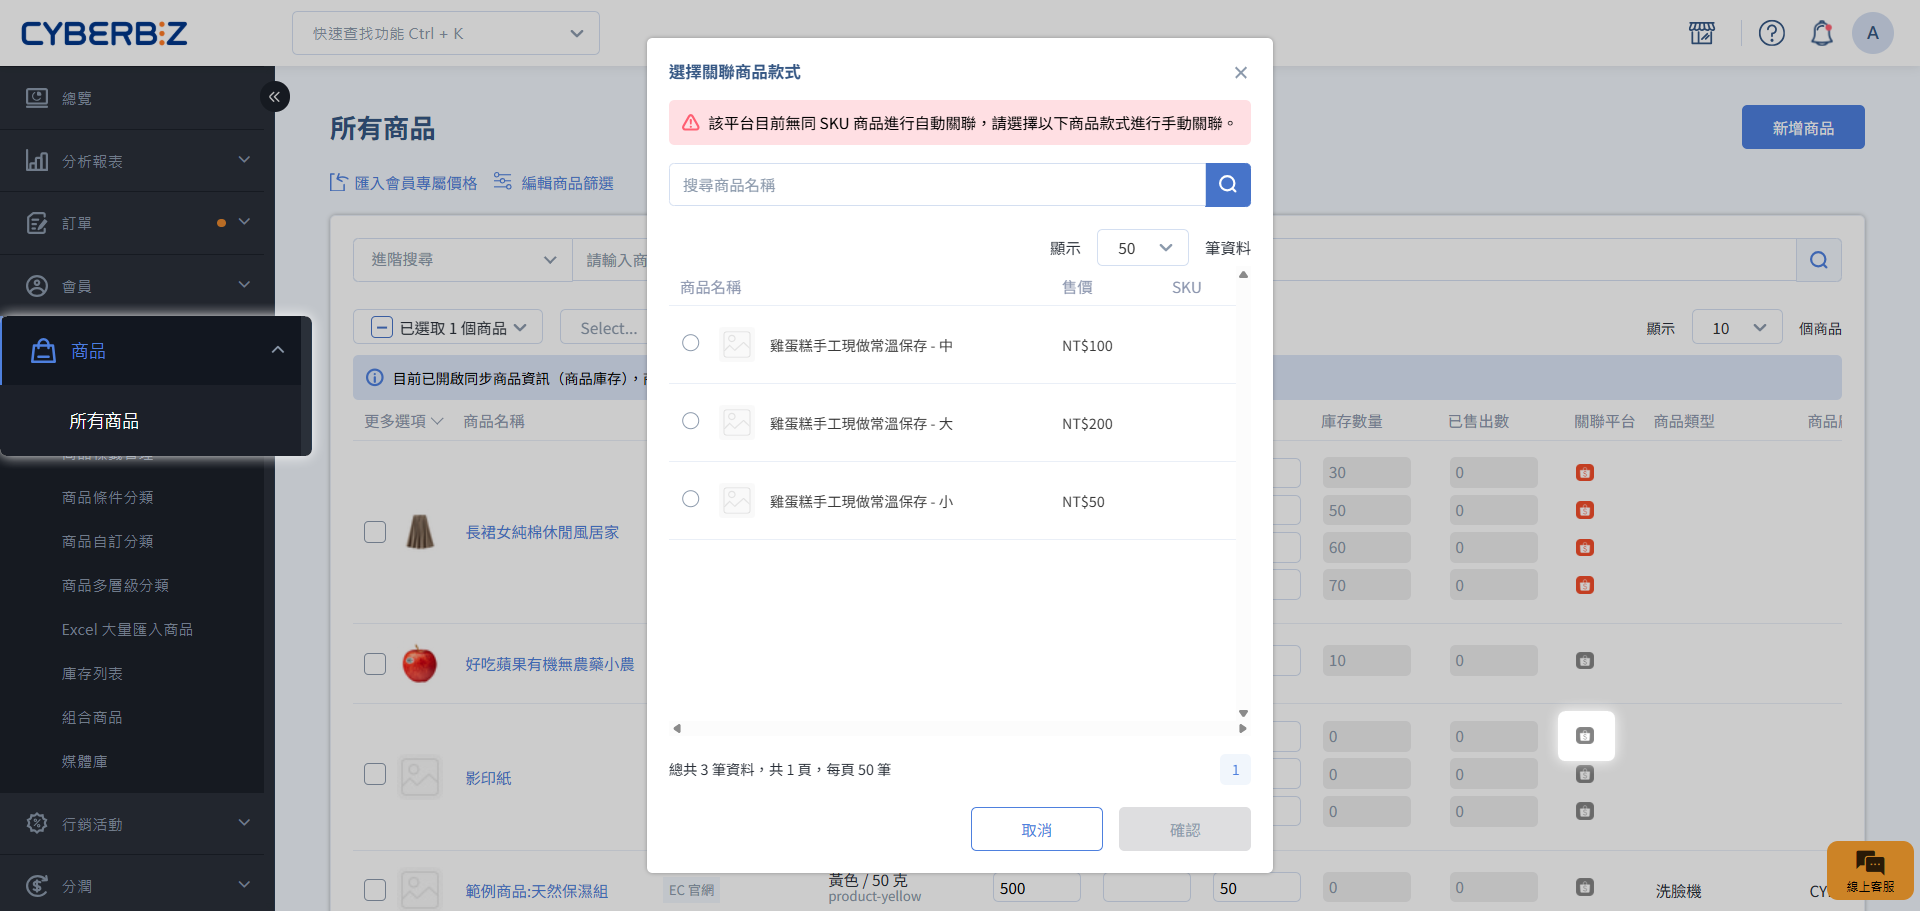Click the user avatar A

(1872, 33)
